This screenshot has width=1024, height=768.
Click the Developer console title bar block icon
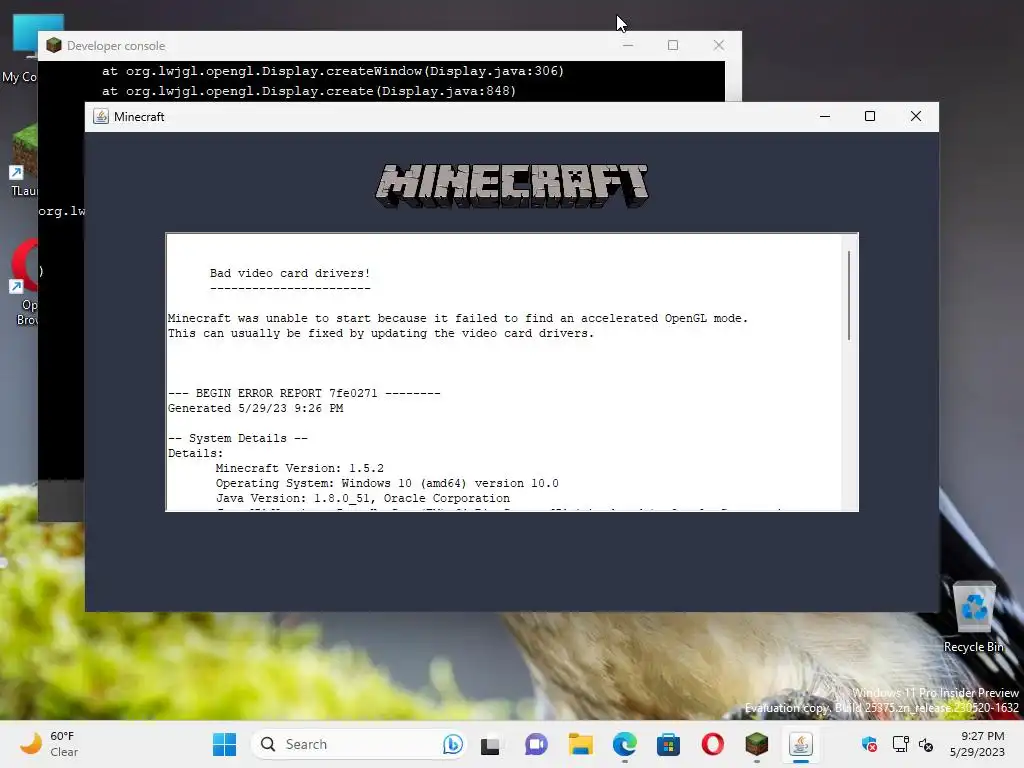(54, 45)
